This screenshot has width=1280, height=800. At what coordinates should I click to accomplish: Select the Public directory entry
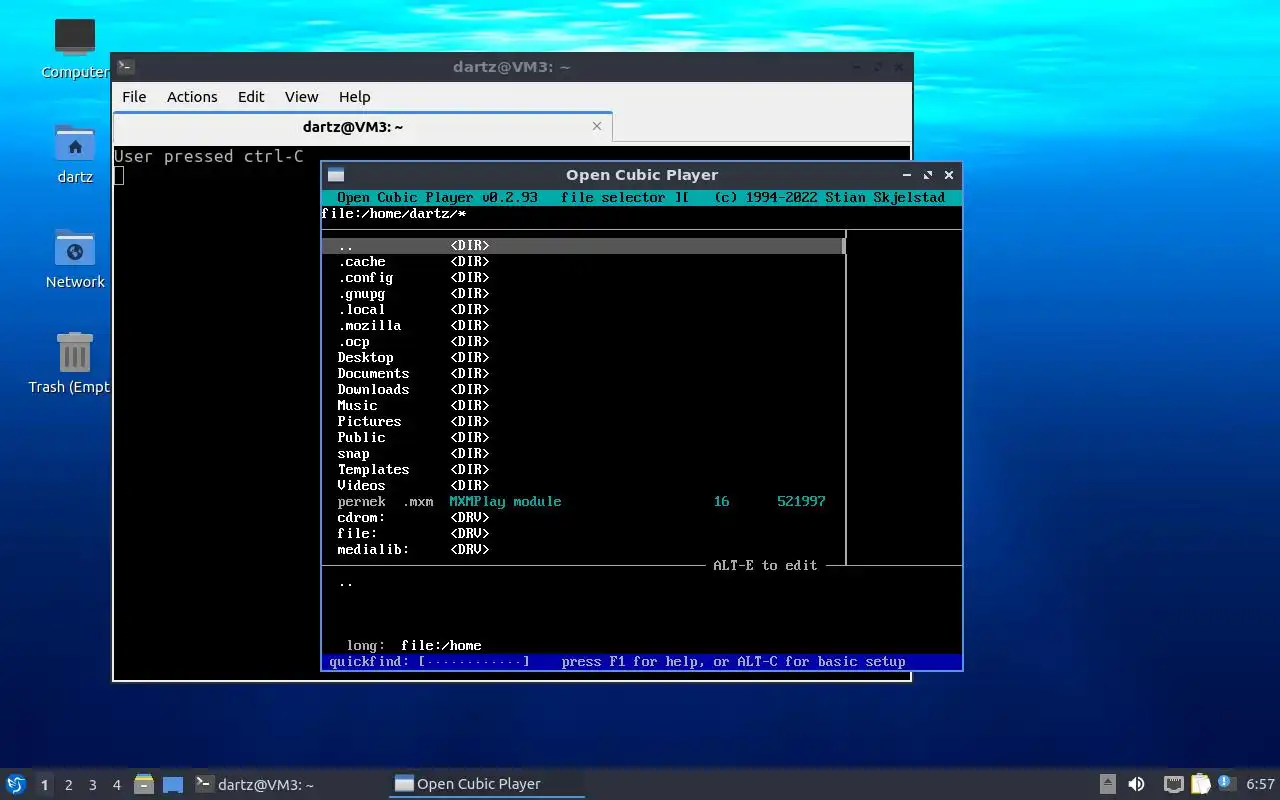click(x=583, y=438)
